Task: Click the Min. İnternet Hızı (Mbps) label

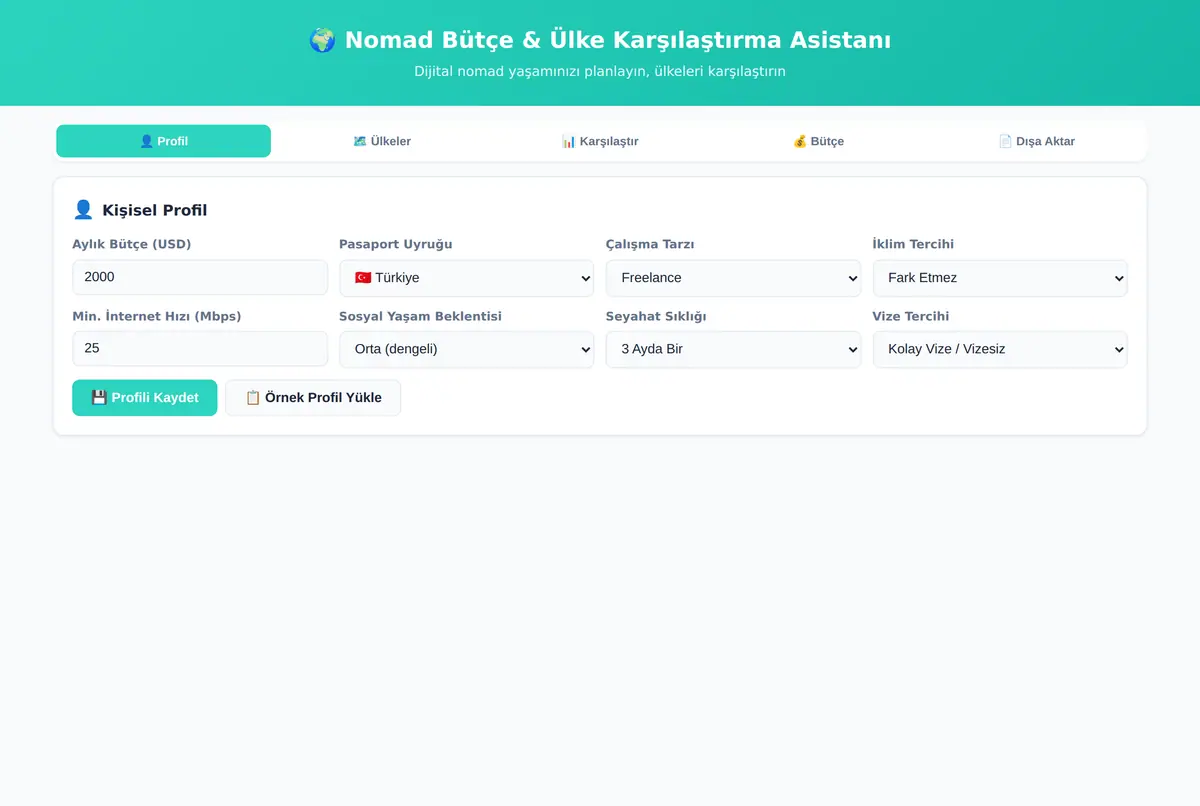Action: [x=157, y=316]
